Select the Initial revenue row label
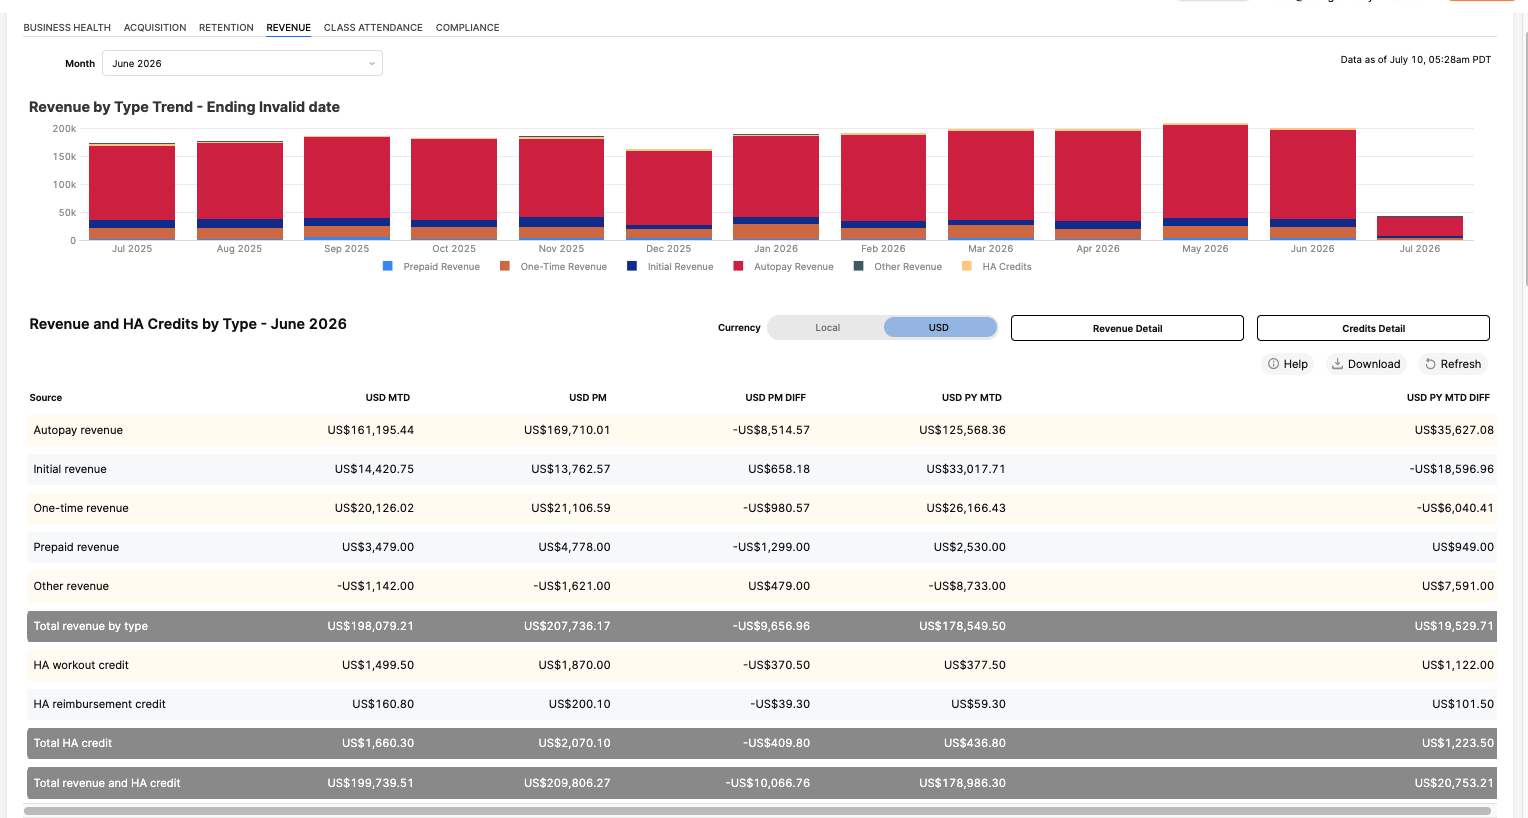 pos(70,469)
